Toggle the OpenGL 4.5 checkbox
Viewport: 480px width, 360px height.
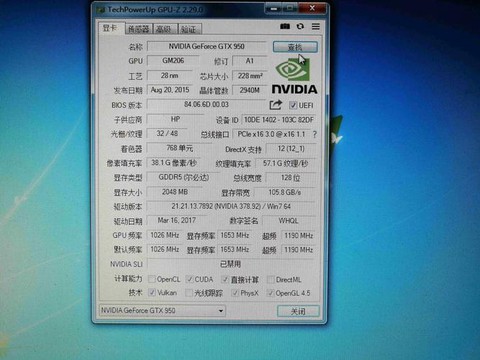(x=270, y=293)
